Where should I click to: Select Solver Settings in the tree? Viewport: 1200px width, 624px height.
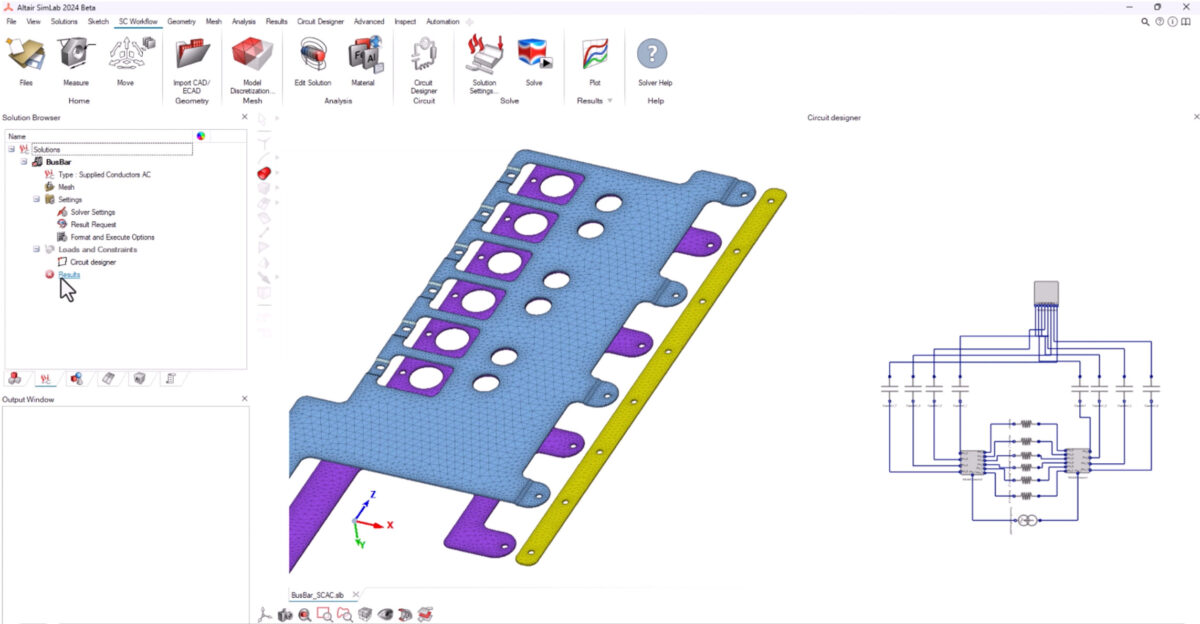92,212
